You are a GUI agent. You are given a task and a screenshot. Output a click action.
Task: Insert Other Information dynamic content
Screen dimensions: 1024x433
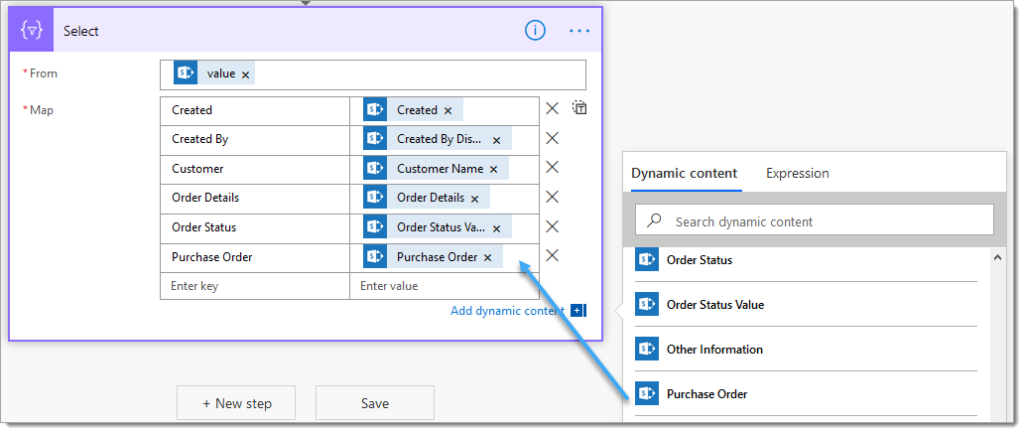(x=714, y=349)
